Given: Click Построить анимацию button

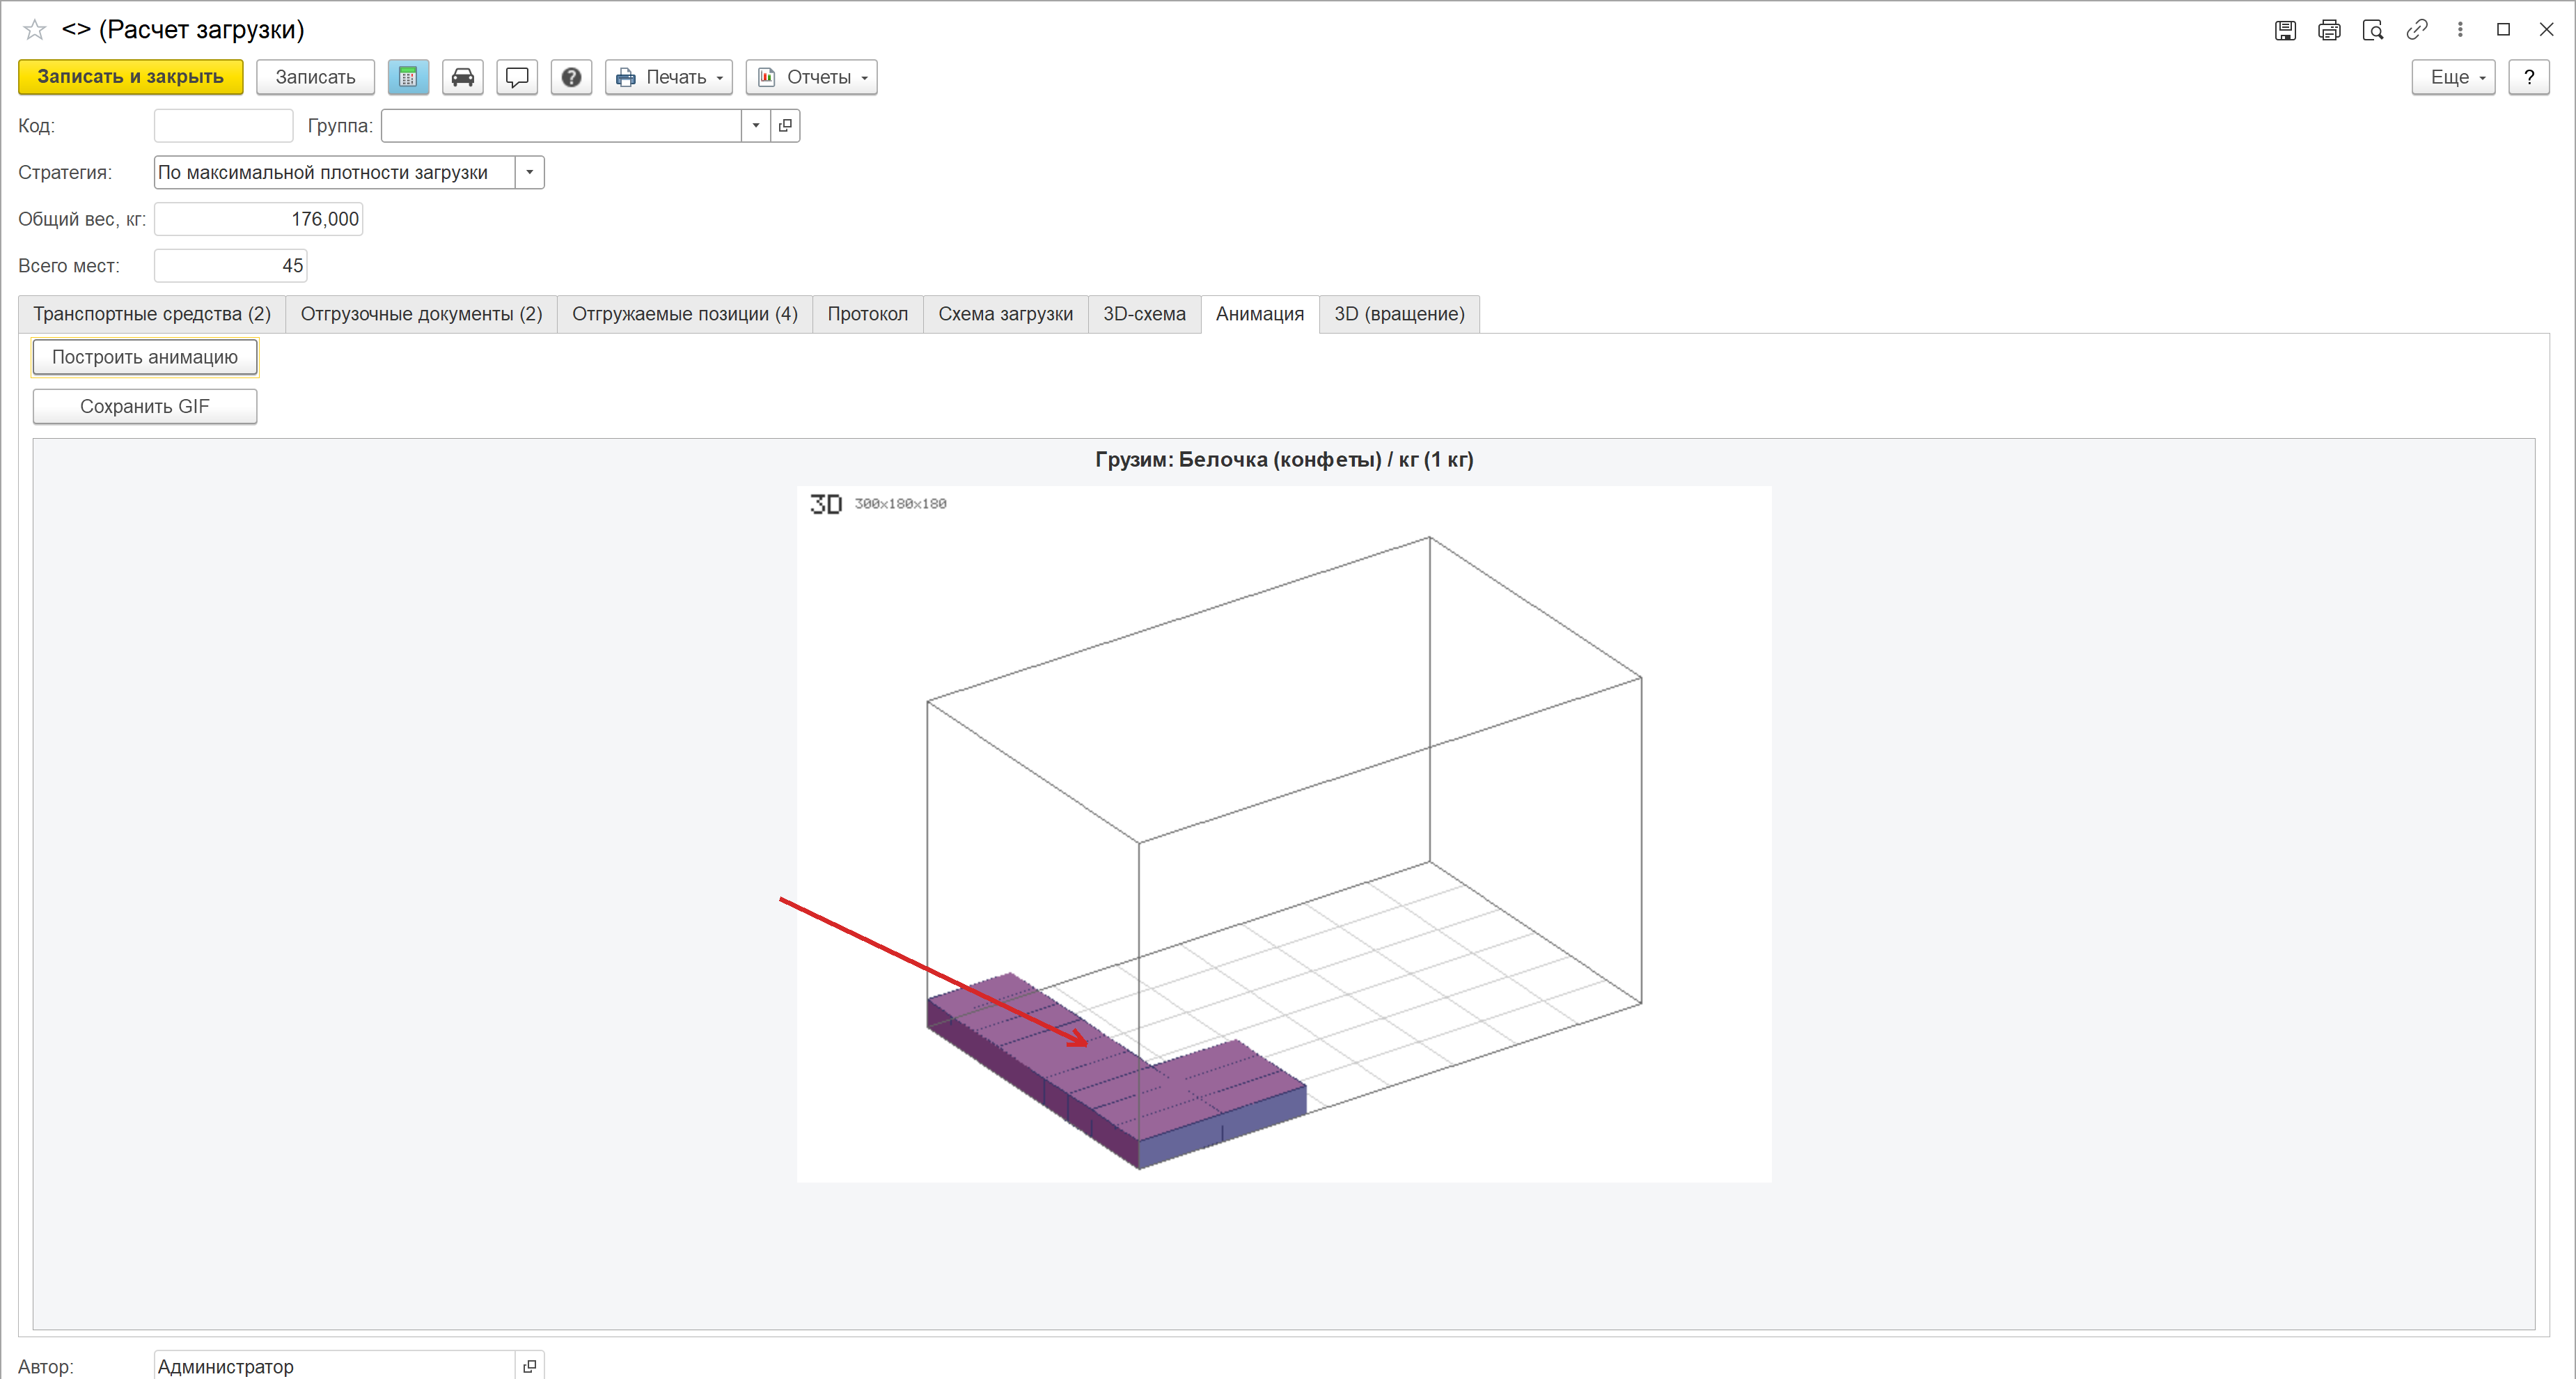Looking at the screenshot, I should (145, 357).
